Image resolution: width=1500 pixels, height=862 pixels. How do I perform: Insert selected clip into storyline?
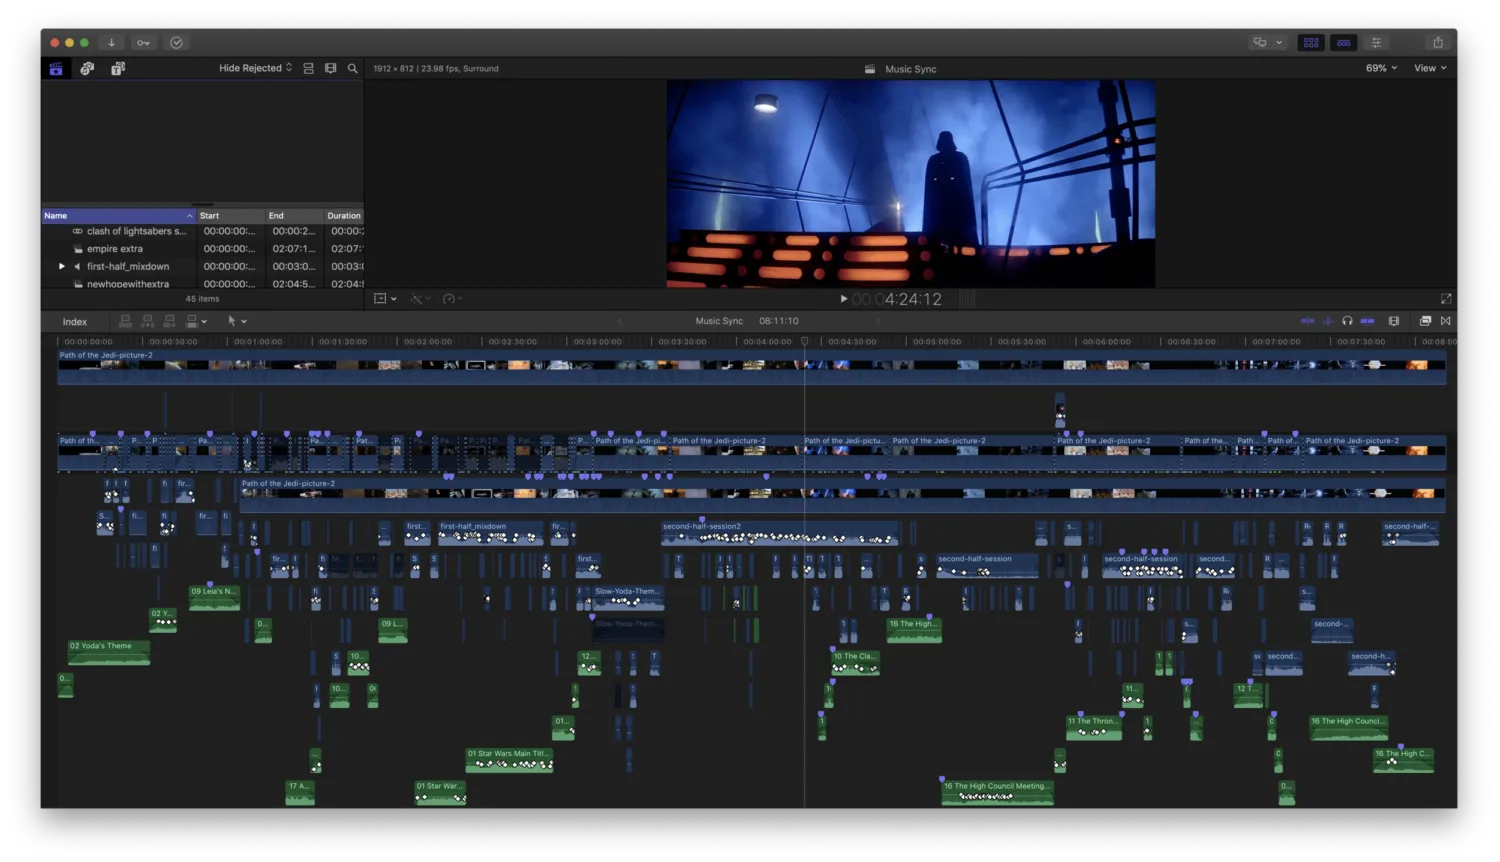click(147, 321)
